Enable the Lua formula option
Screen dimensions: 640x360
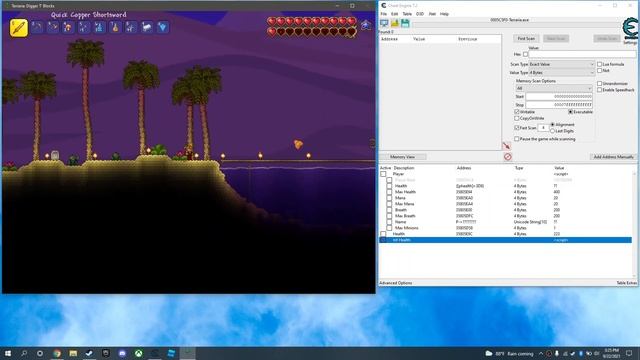[600, 64]
